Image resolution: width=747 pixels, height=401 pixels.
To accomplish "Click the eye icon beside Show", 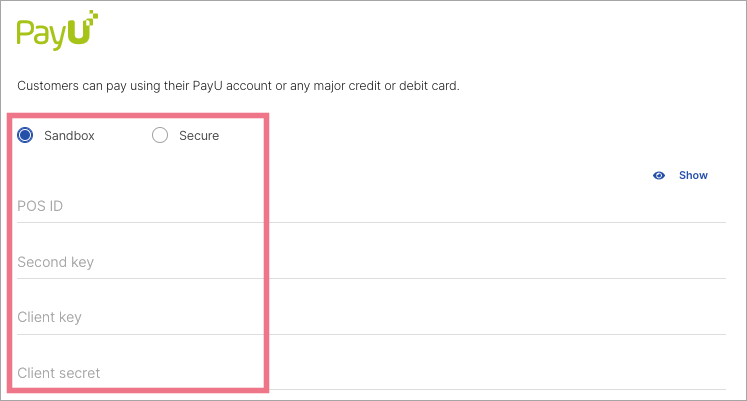I will [x=659, y=175].
